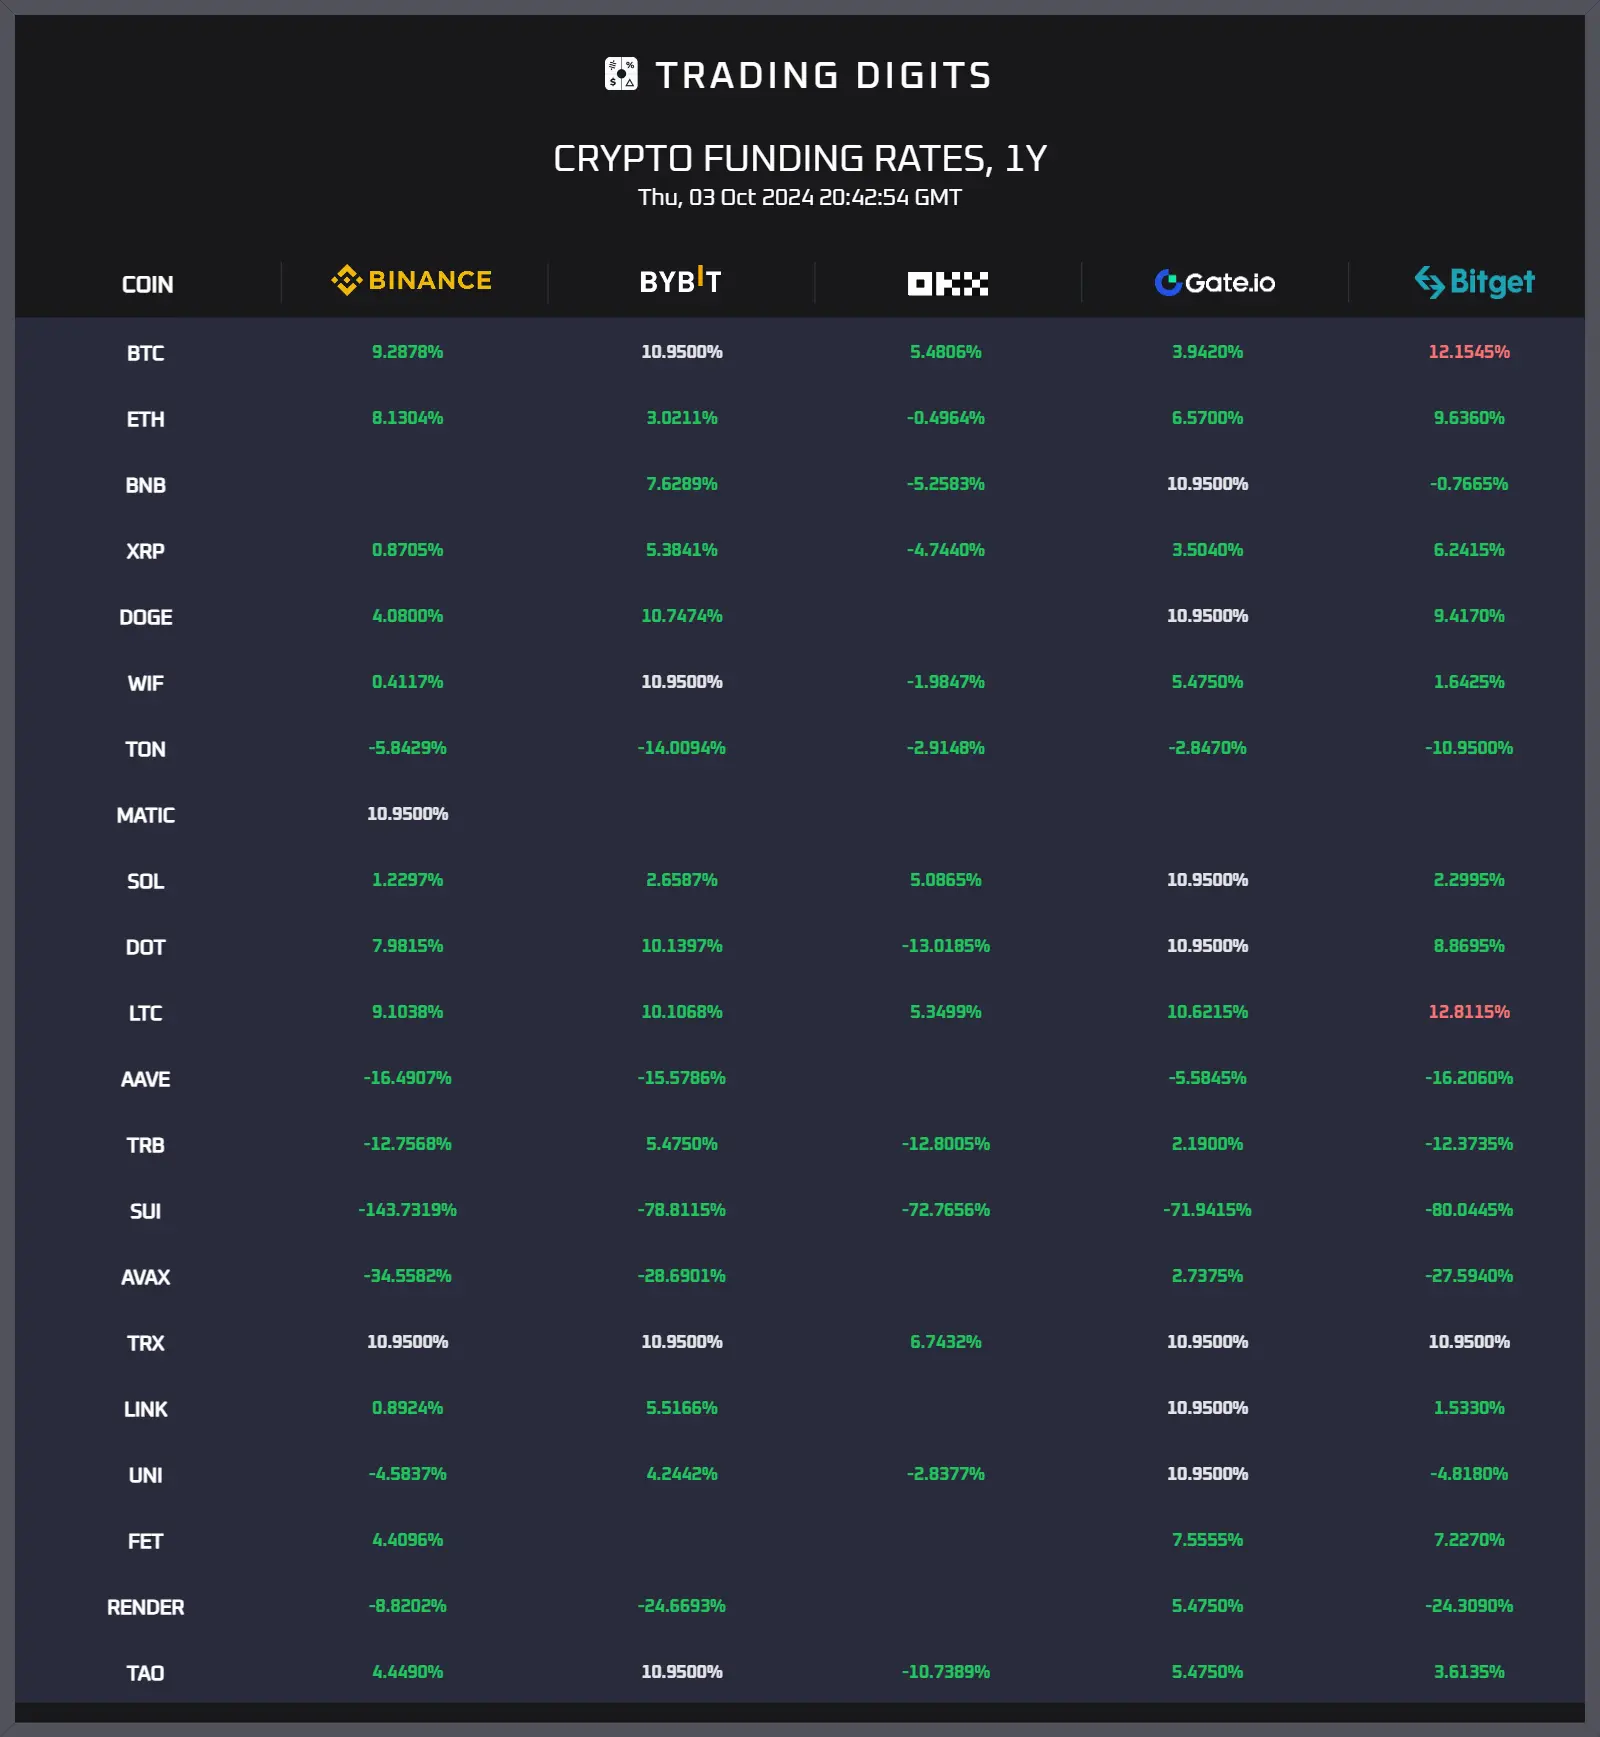
Task: Click the Trading Digits logo icon
Action: click(621, 74)
